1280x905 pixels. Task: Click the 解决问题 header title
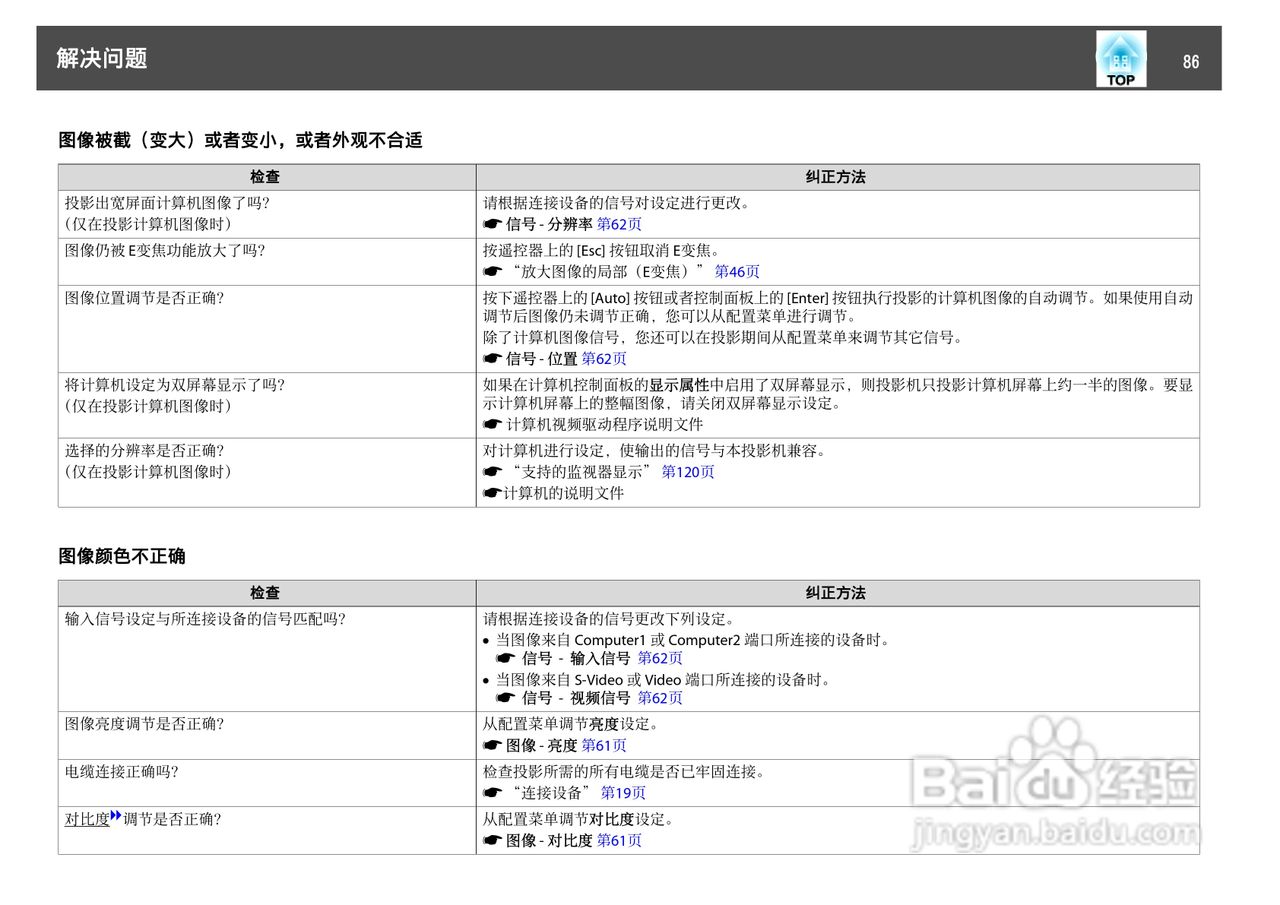click(102, 58)
